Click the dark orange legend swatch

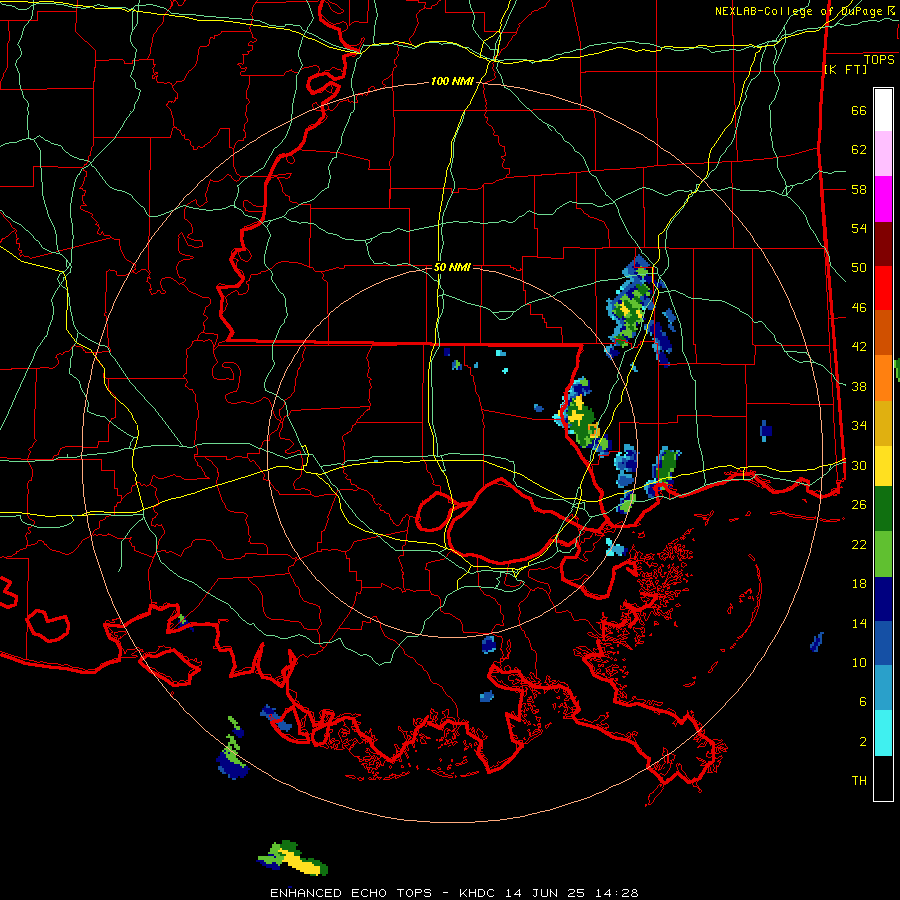coord(883,332)
